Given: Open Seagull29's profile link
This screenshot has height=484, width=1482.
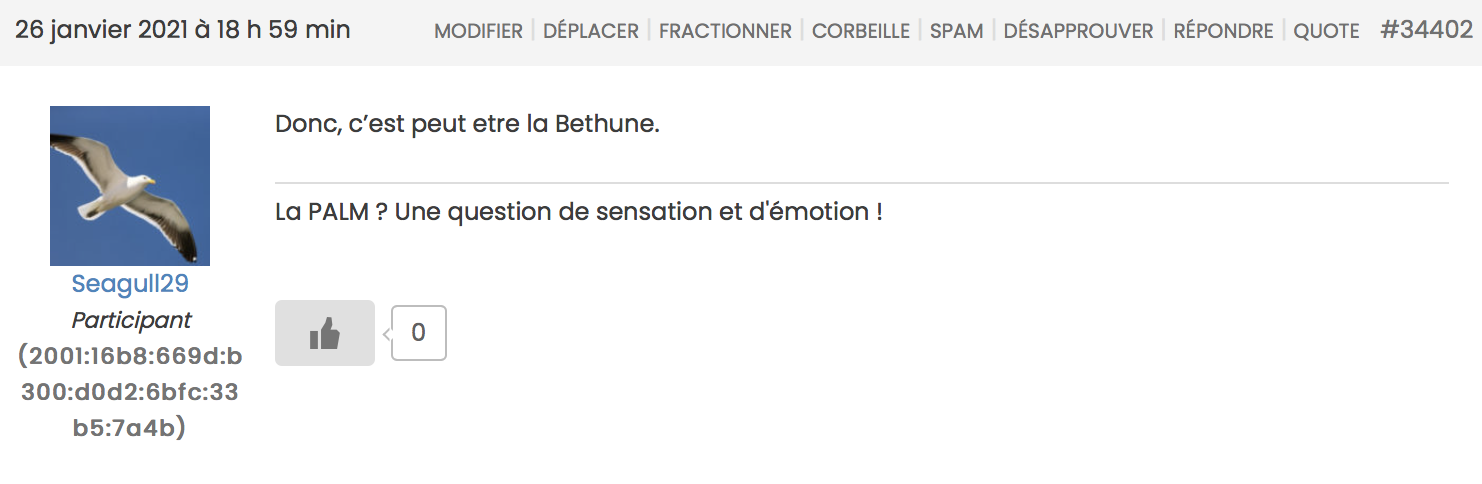Looking at the screenshot, I should tap(130, 284).
